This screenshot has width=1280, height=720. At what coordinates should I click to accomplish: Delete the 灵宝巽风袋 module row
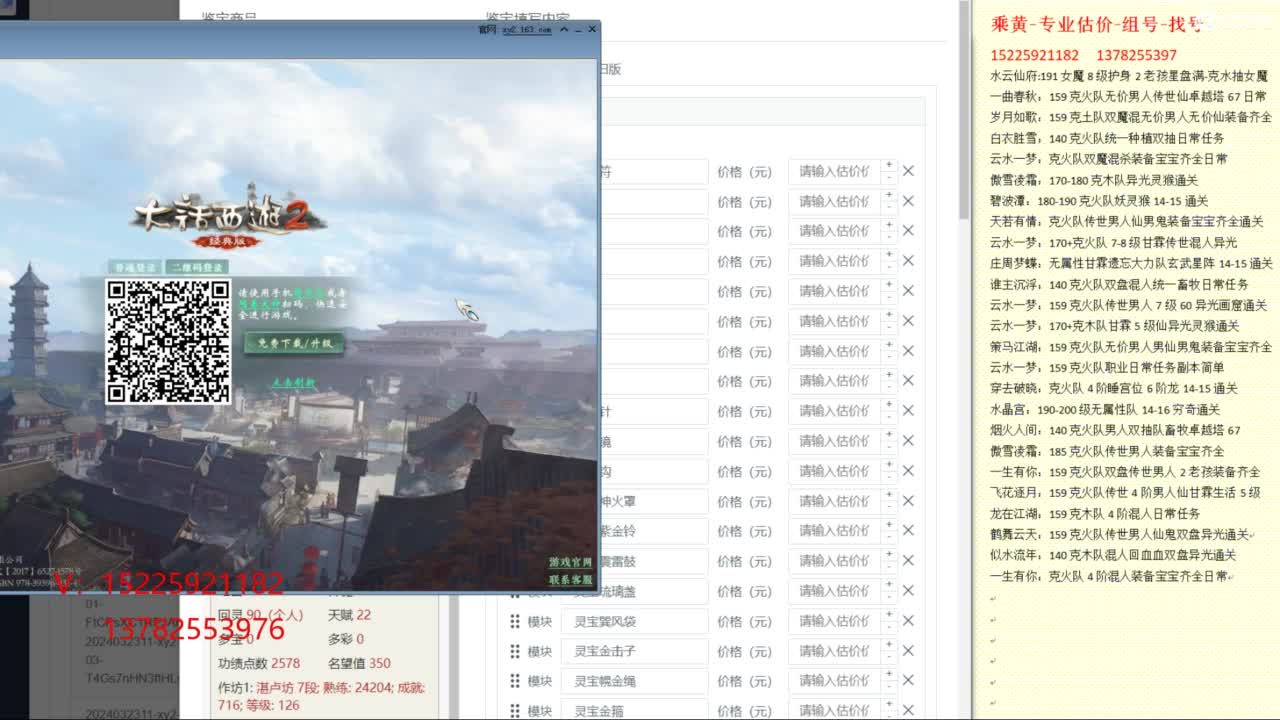pos(908,621)
